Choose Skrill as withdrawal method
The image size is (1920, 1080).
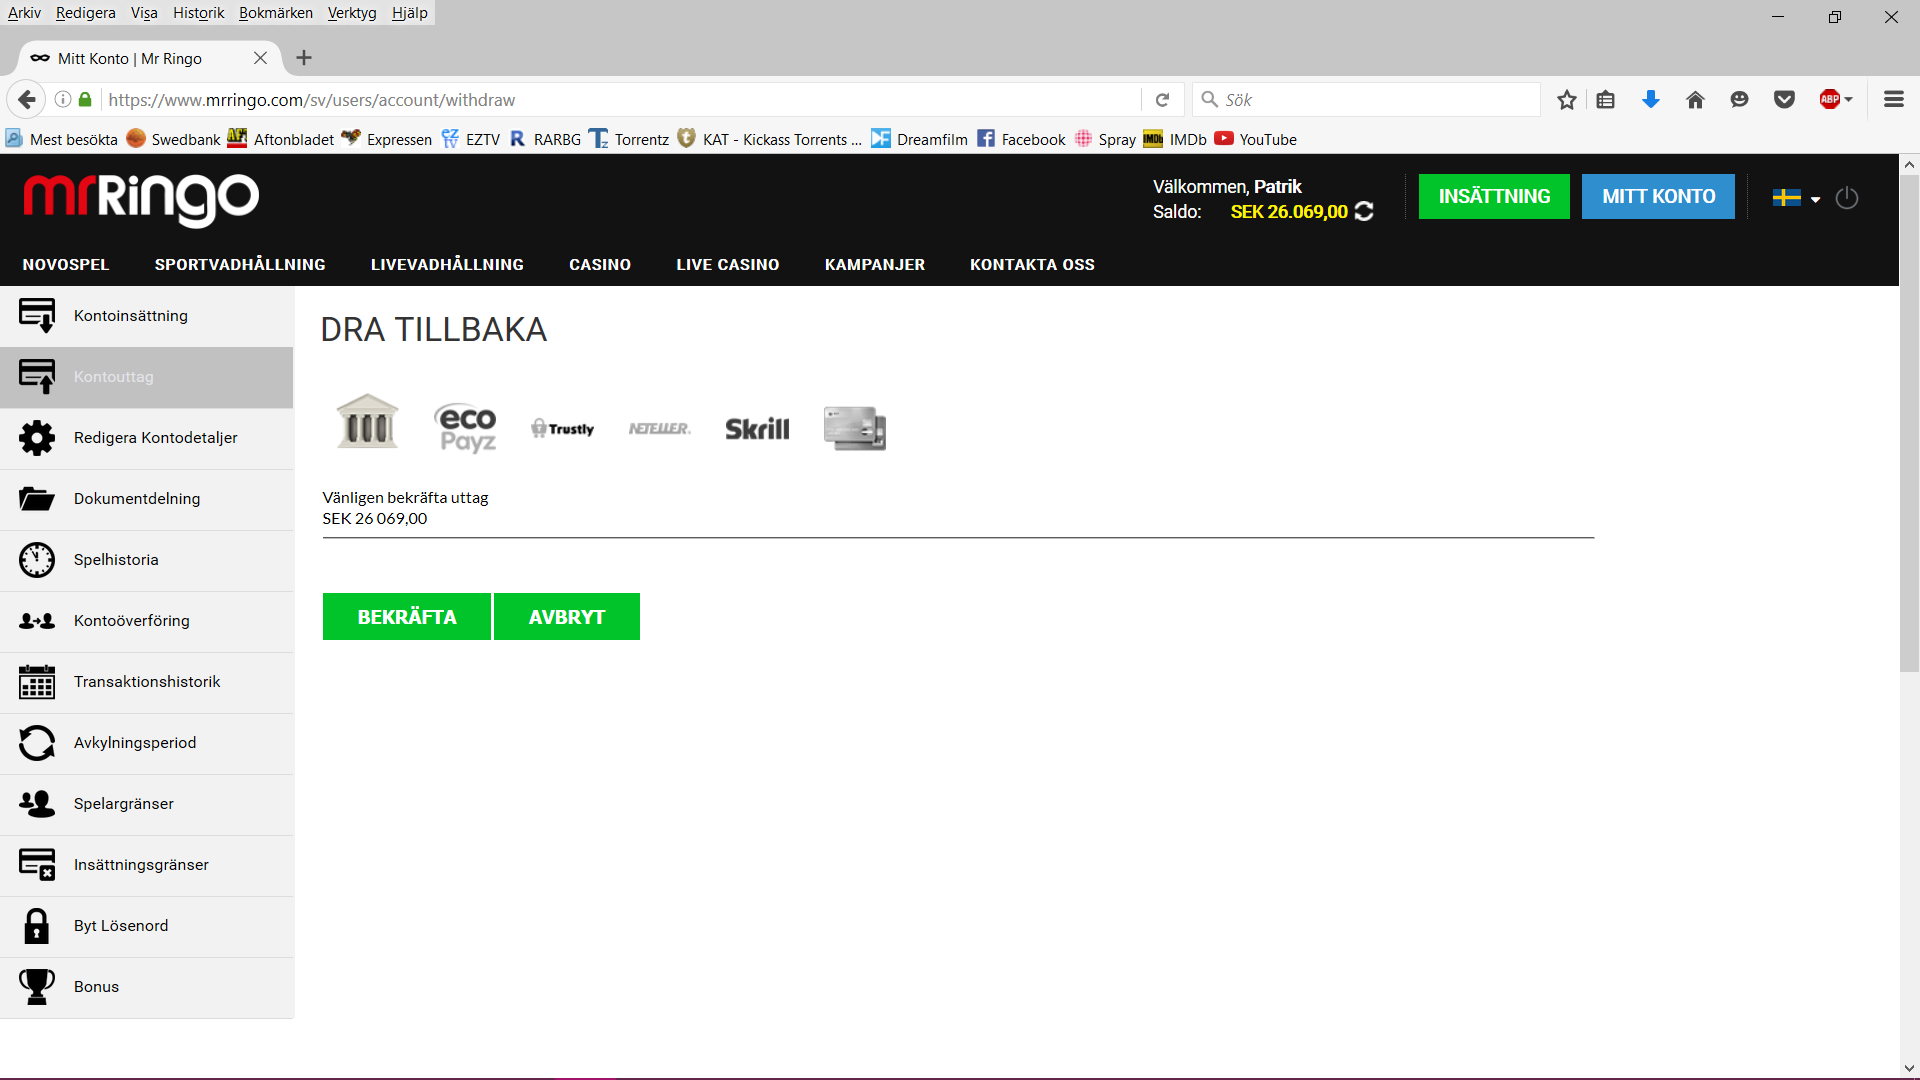click(x=757, y=429)
